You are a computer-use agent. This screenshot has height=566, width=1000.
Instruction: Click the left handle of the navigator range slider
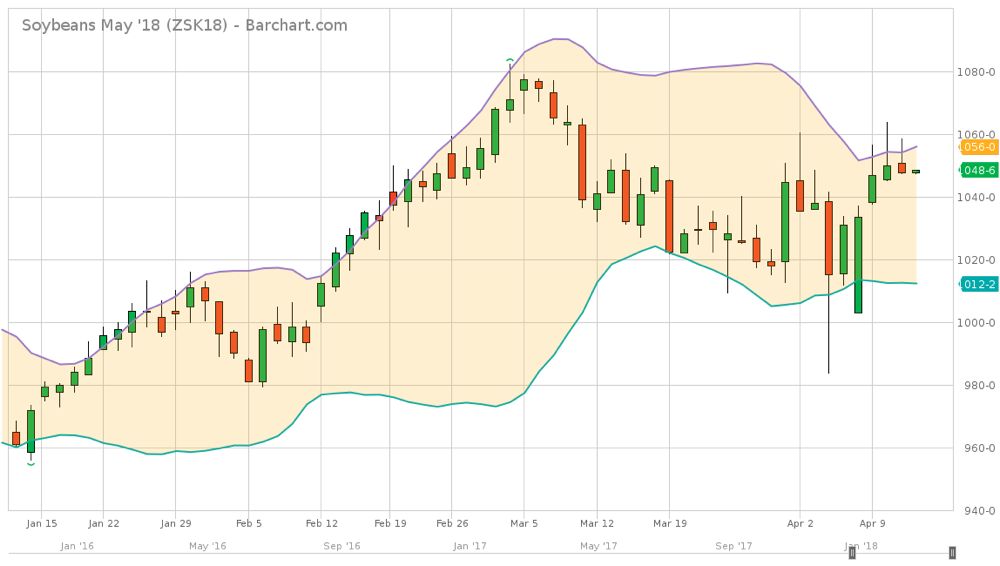(x=852, y=553)
